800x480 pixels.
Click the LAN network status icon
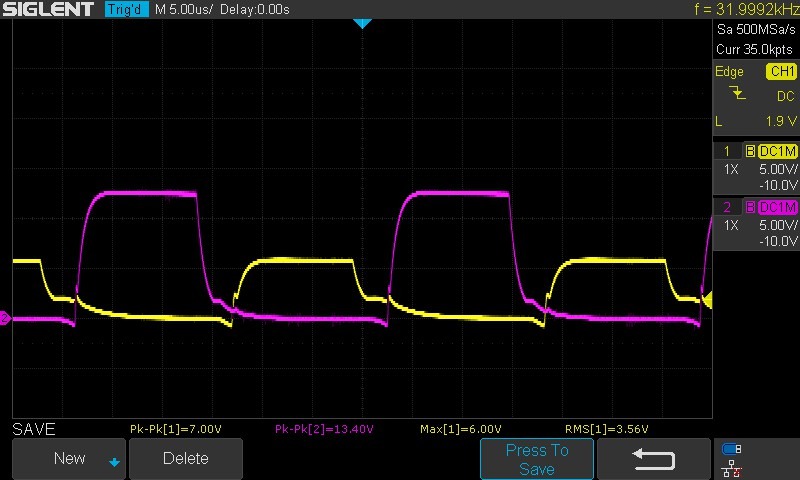pyautogui.click(x=732, y=468)
